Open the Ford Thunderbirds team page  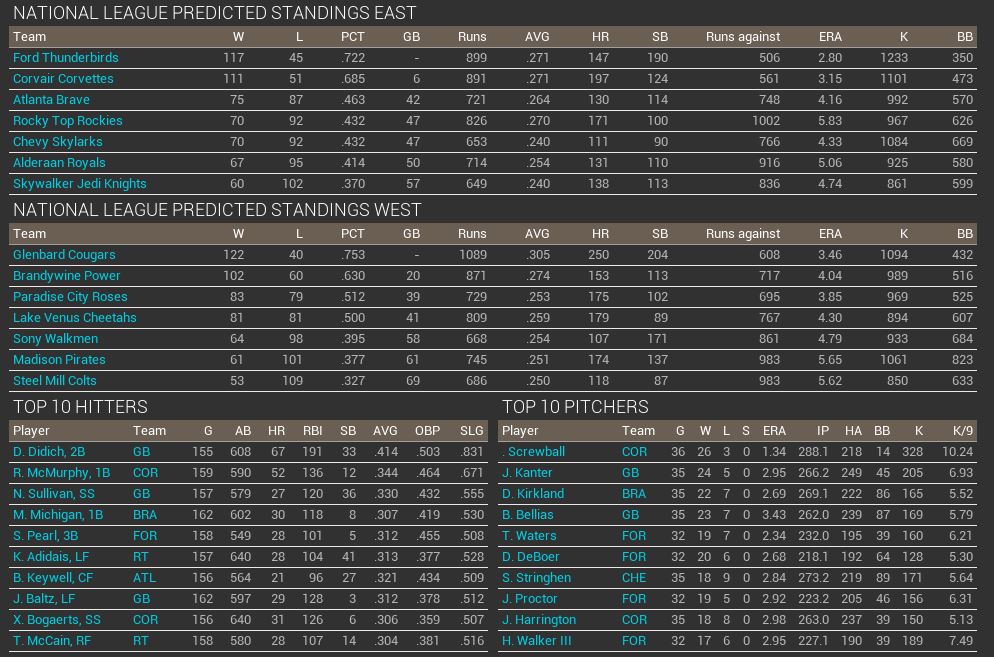coord(65,58)
